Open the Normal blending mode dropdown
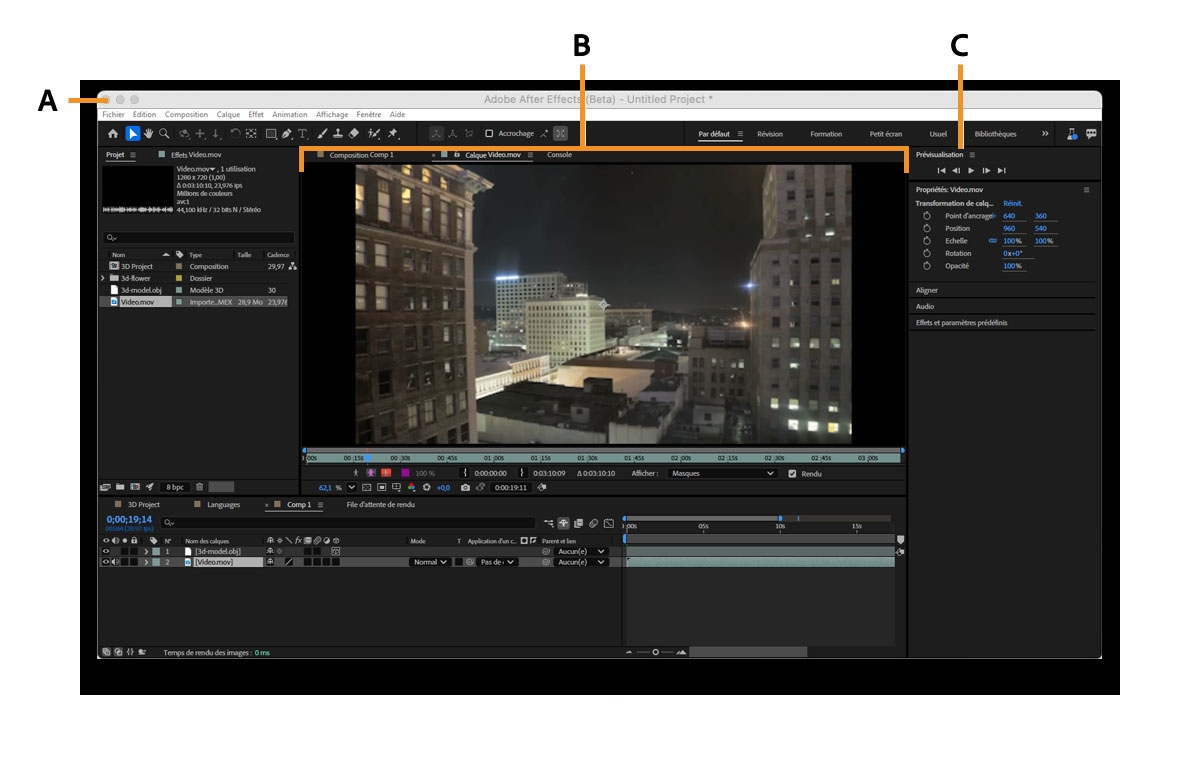 (x=430, y=562)
